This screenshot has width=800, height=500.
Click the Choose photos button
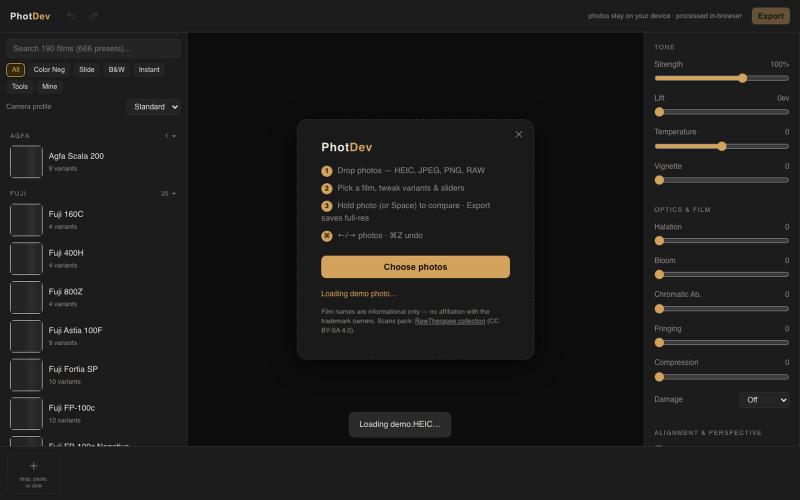(415, 267)
